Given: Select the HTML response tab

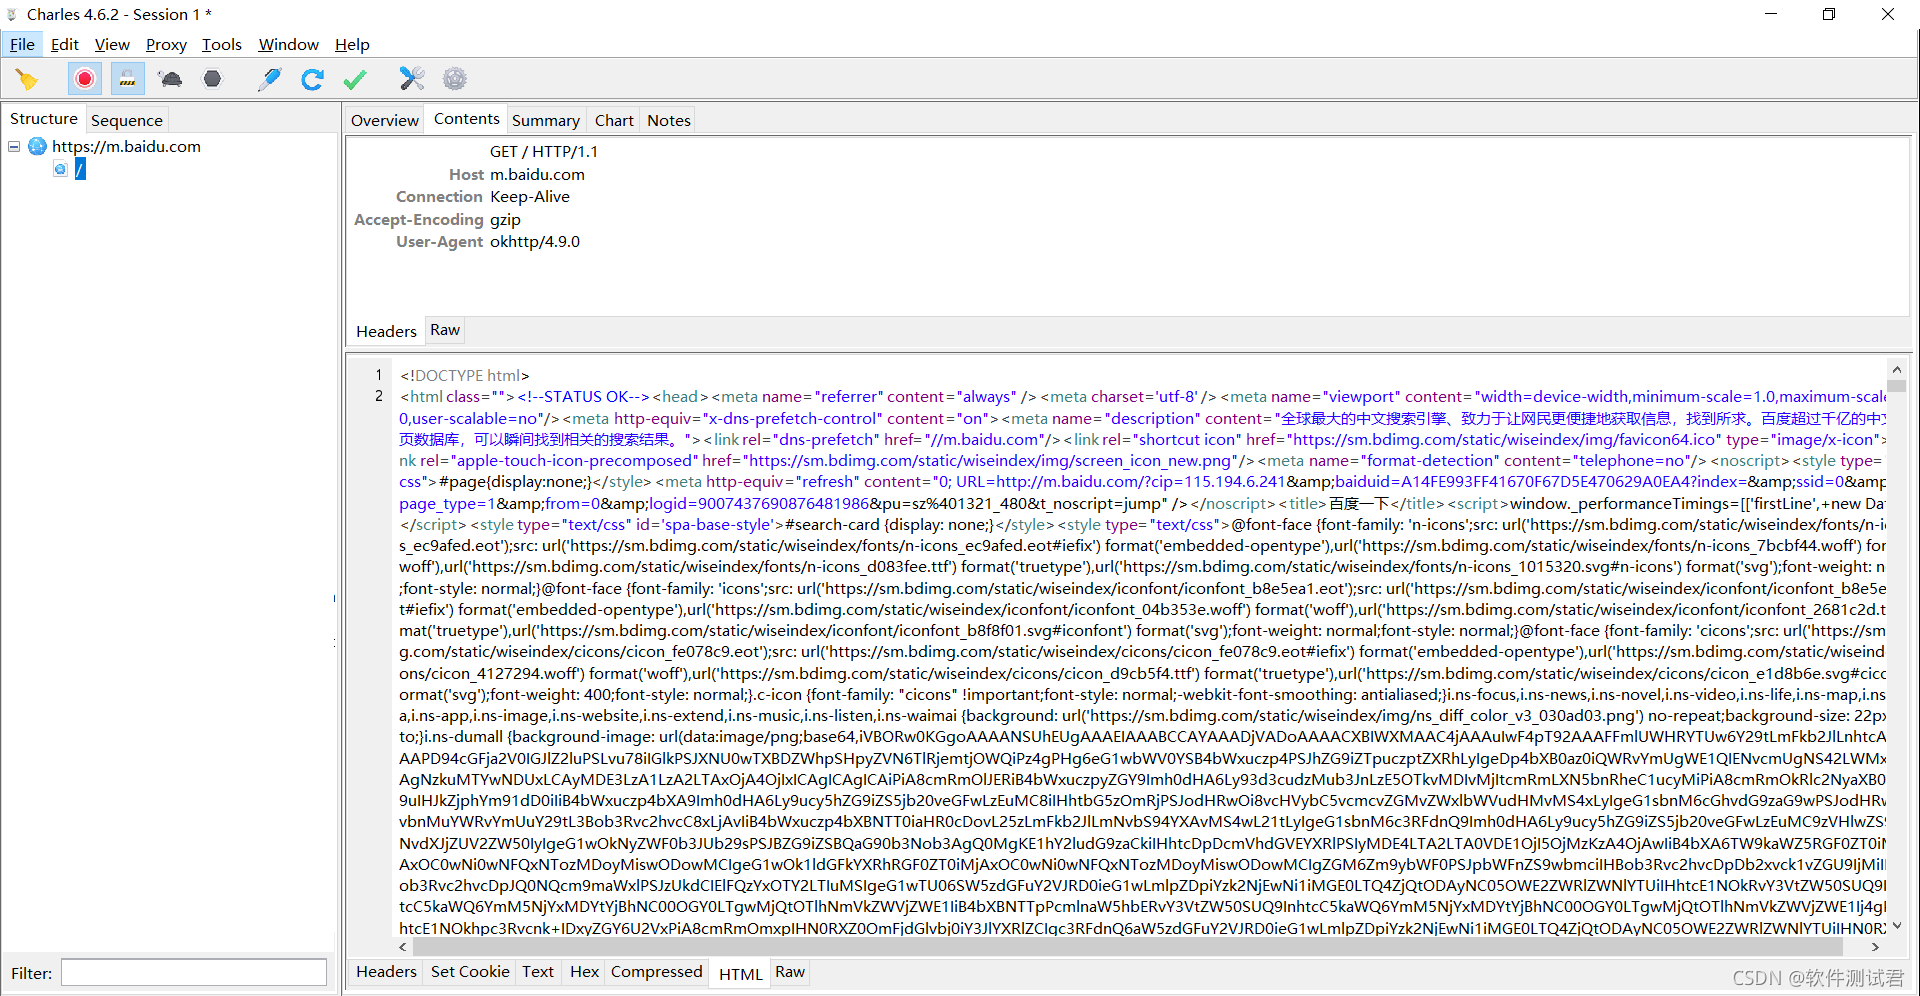Looking at the screenshot, I should tap(740, 974).
